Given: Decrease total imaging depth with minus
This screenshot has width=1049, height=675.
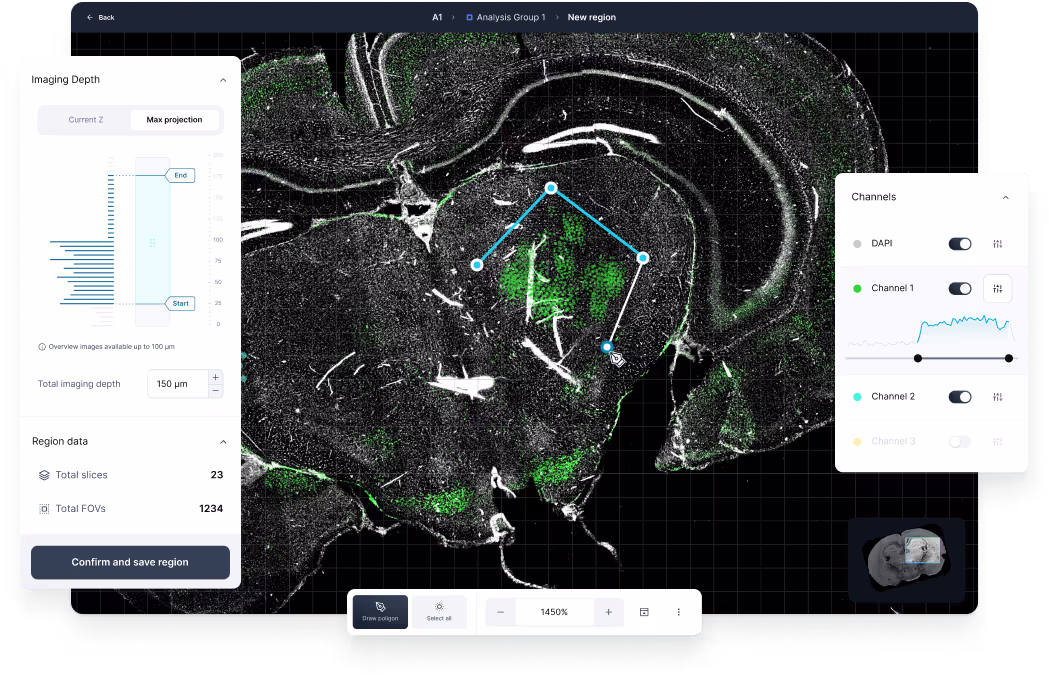Looking at the screenshot, I should click(215, 391).
